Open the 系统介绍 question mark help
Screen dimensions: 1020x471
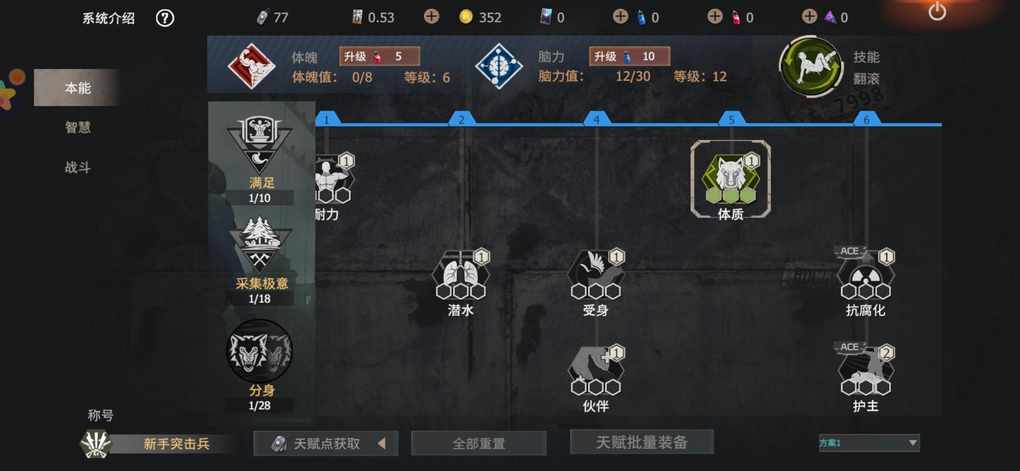point(165,18)
